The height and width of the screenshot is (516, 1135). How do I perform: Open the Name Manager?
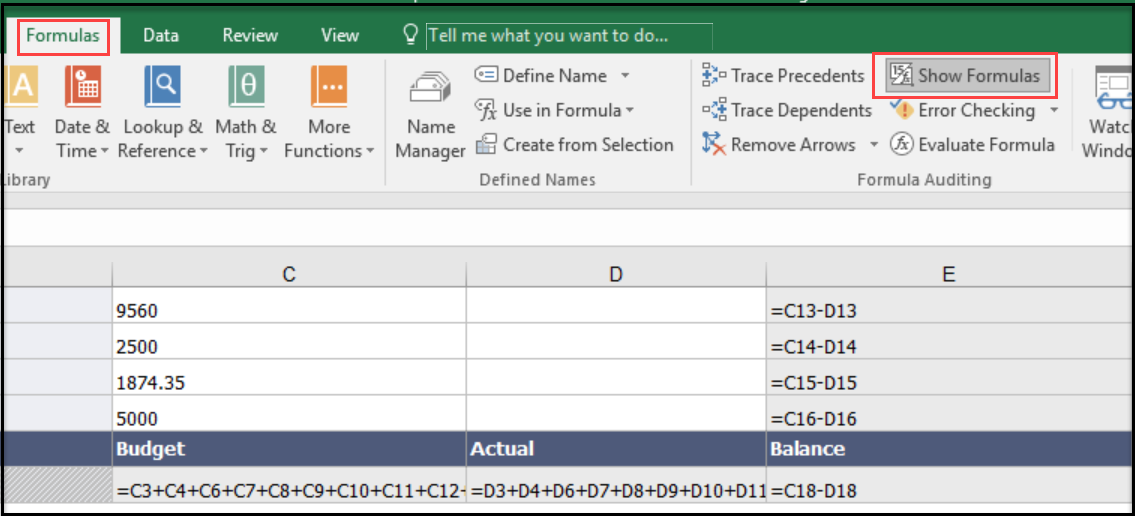click(x=431, y=114)
